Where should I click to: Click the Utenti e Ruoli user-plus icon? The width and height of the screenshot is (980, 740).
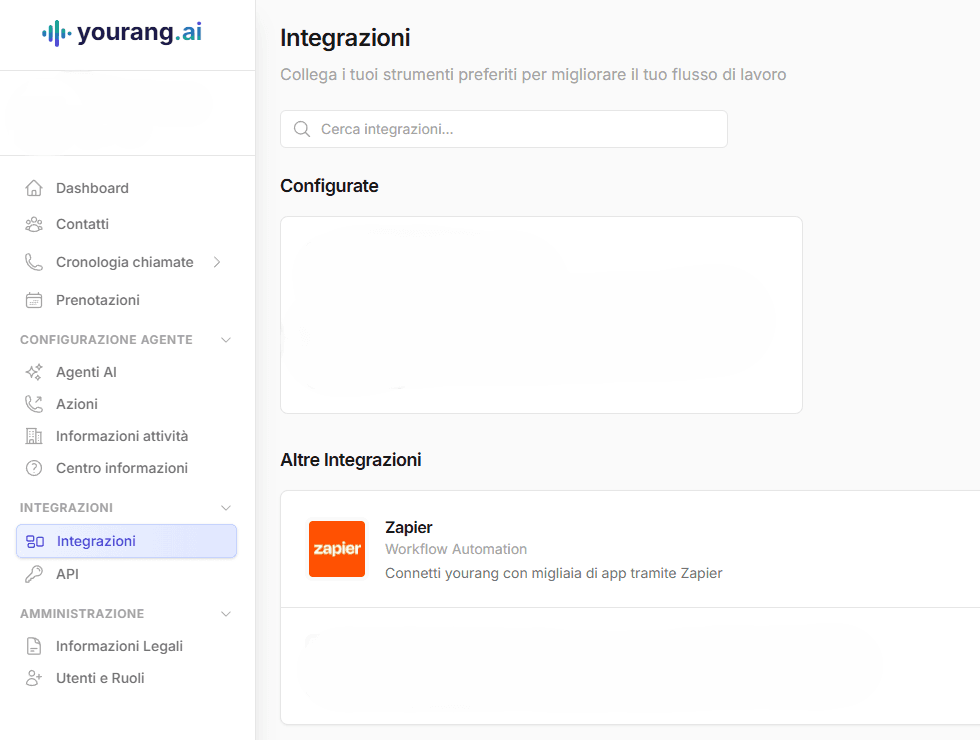[x=34, y=678]
